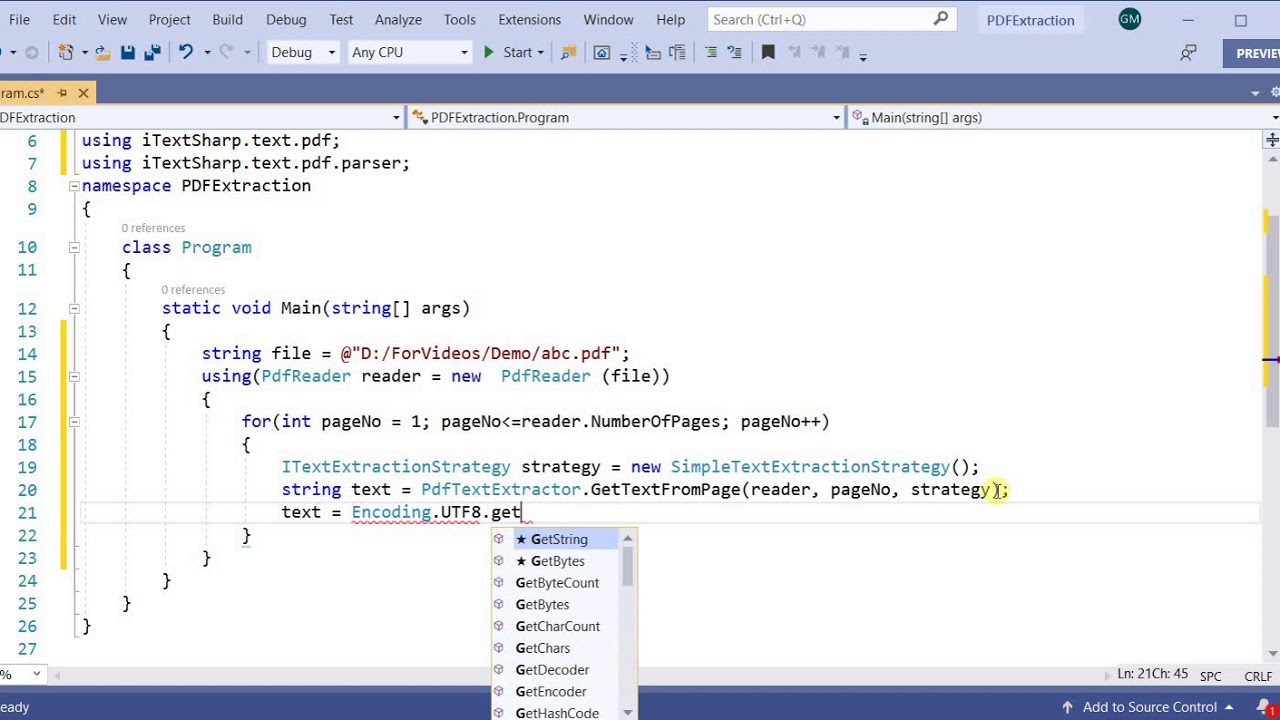Viewport: 1280px width, 720px height.
Task: Collapse the class Program block
Action: click(x=74, y=247)
